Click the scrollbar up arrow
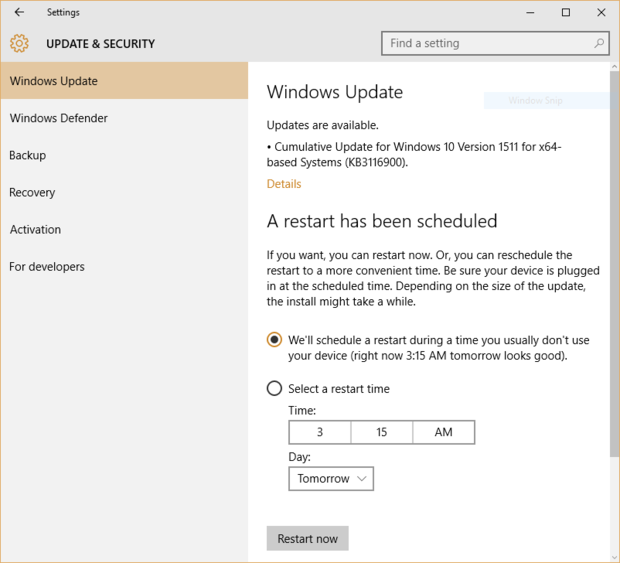Screen dimensions: 620x563 tap(614, 67)
